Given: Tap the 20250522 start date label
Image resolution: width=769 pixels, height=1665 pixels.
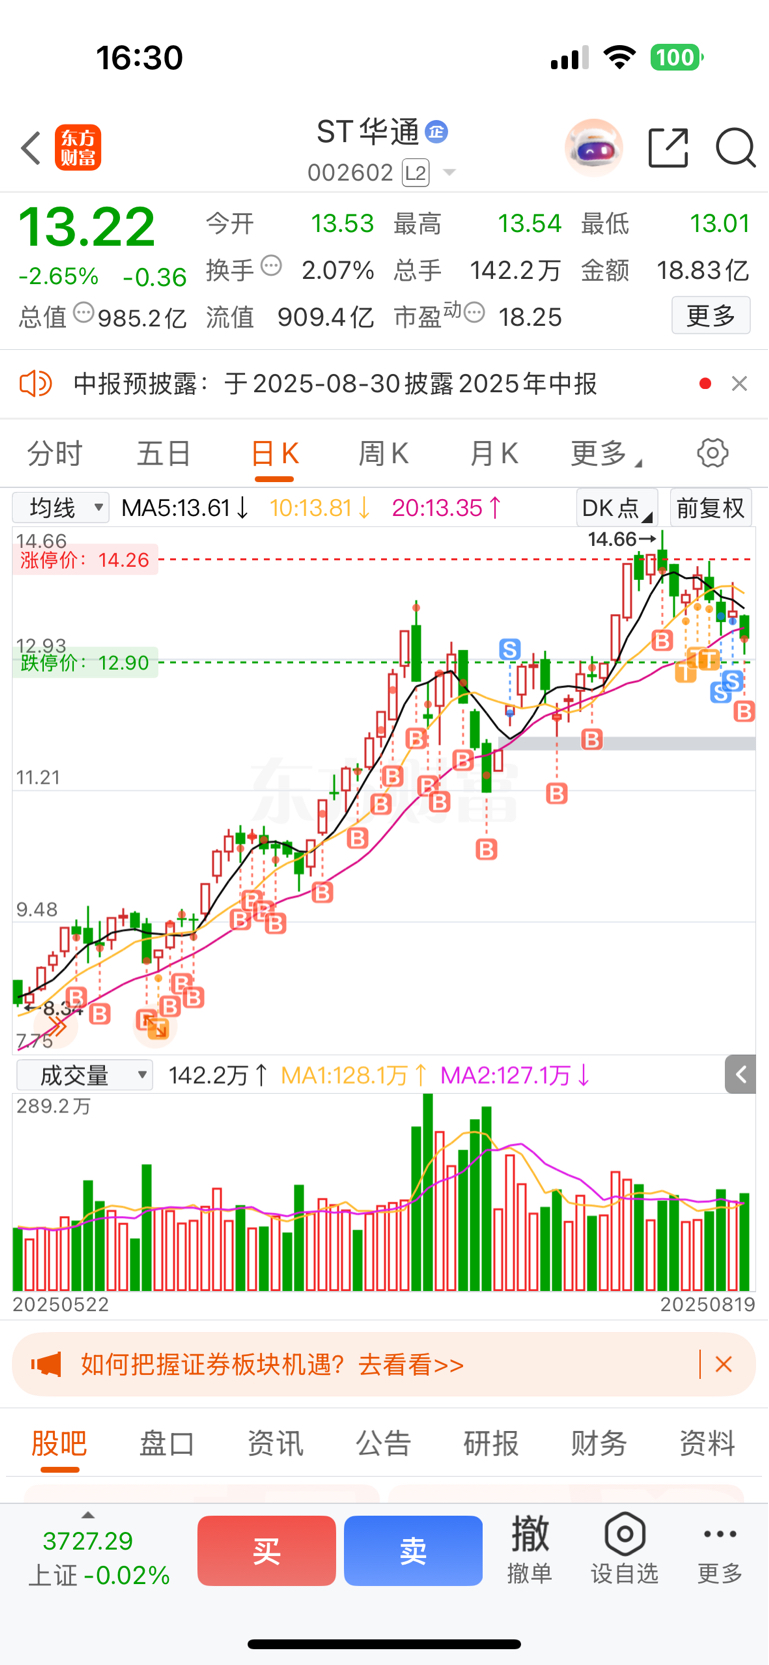Looking at the screenshot, I should pos(60,1305).
